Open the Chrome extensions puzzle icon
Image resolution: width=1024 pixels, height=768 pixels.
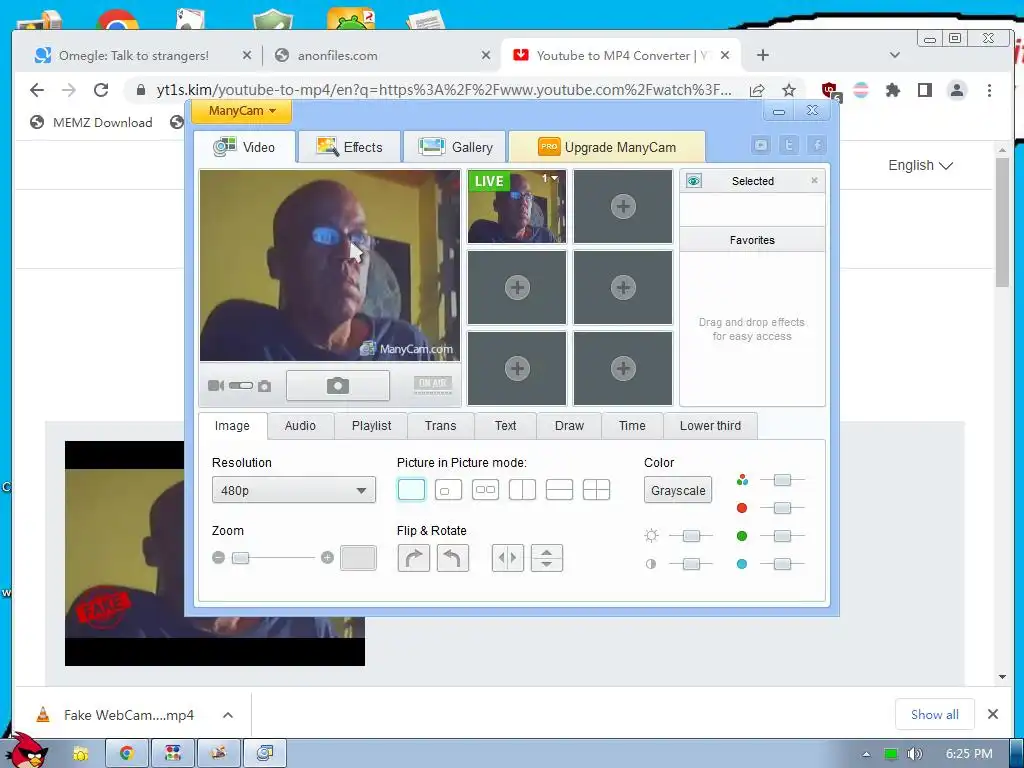click(x=893, y=90)
